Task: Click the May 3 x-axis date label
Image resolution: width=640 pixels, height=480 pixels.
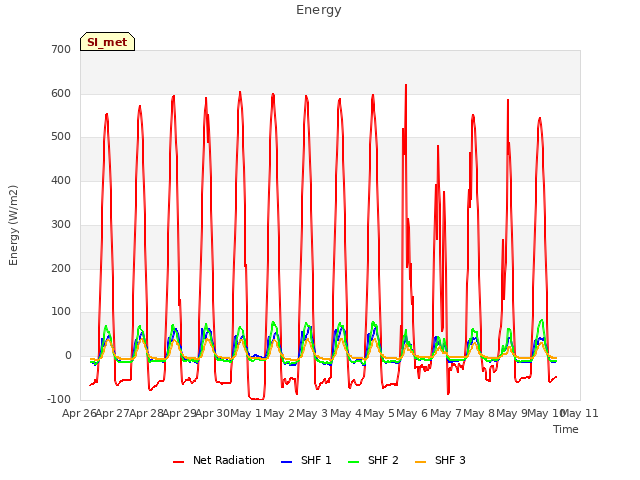Action: pos(312,413)
